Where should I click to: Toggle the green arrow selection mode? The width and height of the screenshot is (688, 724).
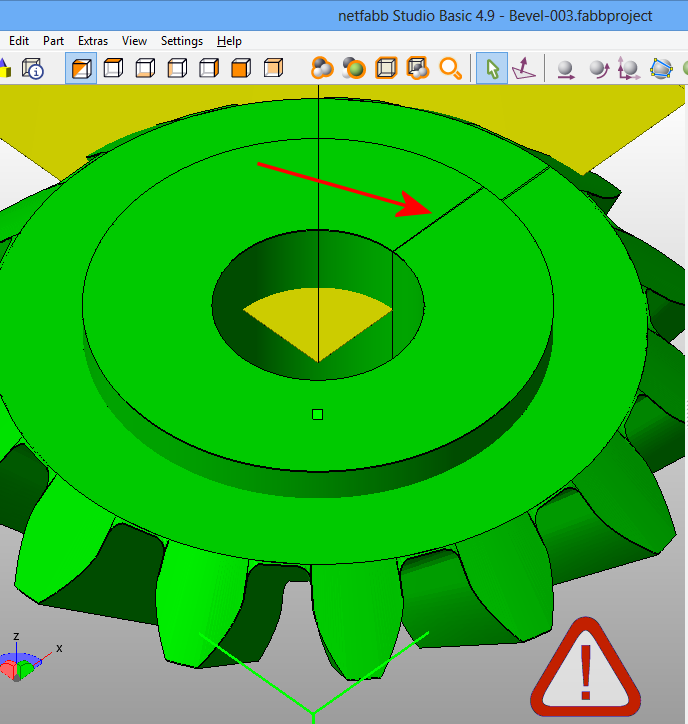[x=491, y=69]
